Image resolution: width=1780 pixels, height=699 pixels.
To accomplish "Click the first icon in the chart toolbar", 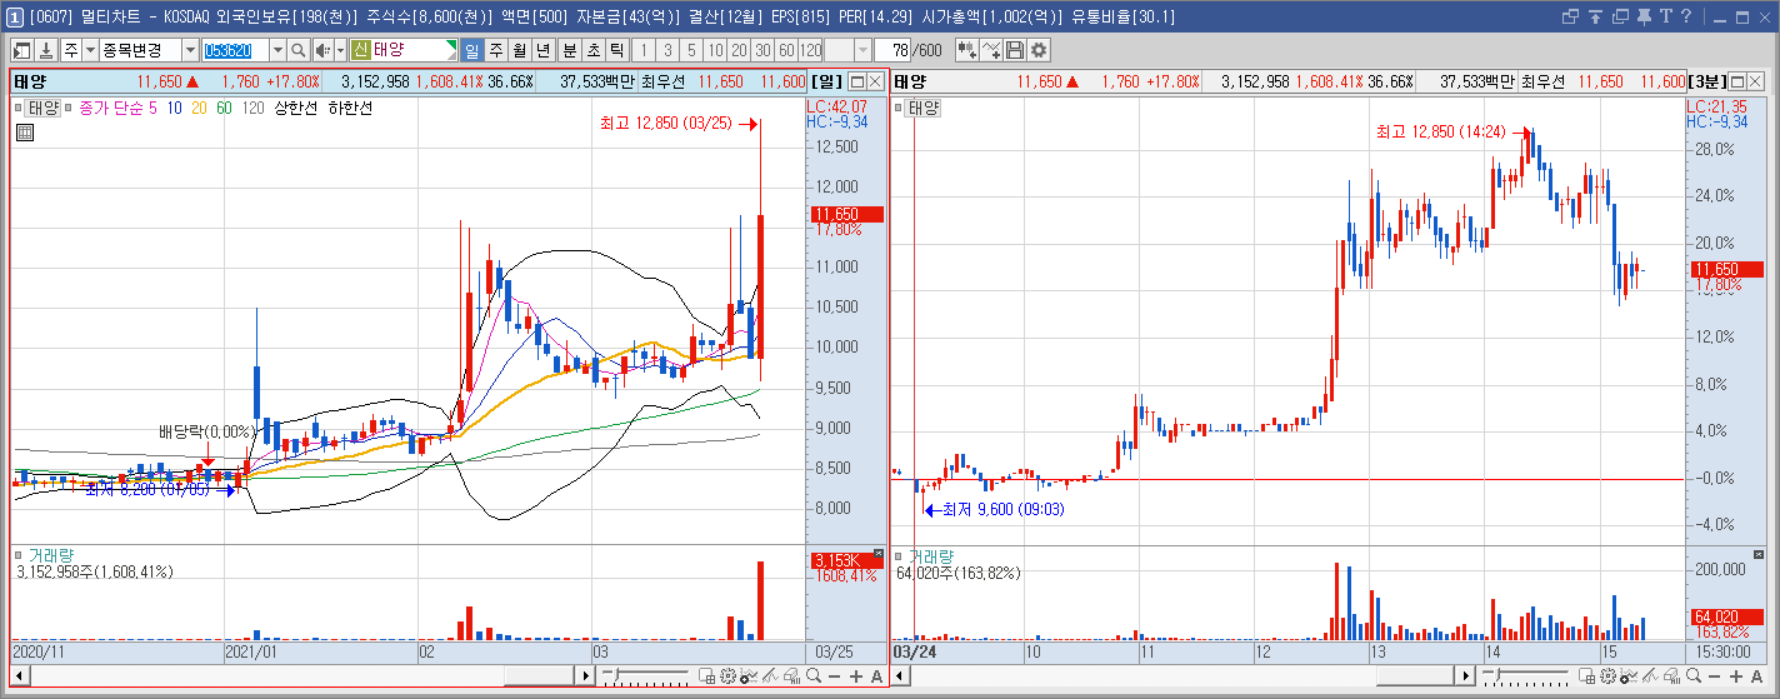I will click(x=21, y=50).
